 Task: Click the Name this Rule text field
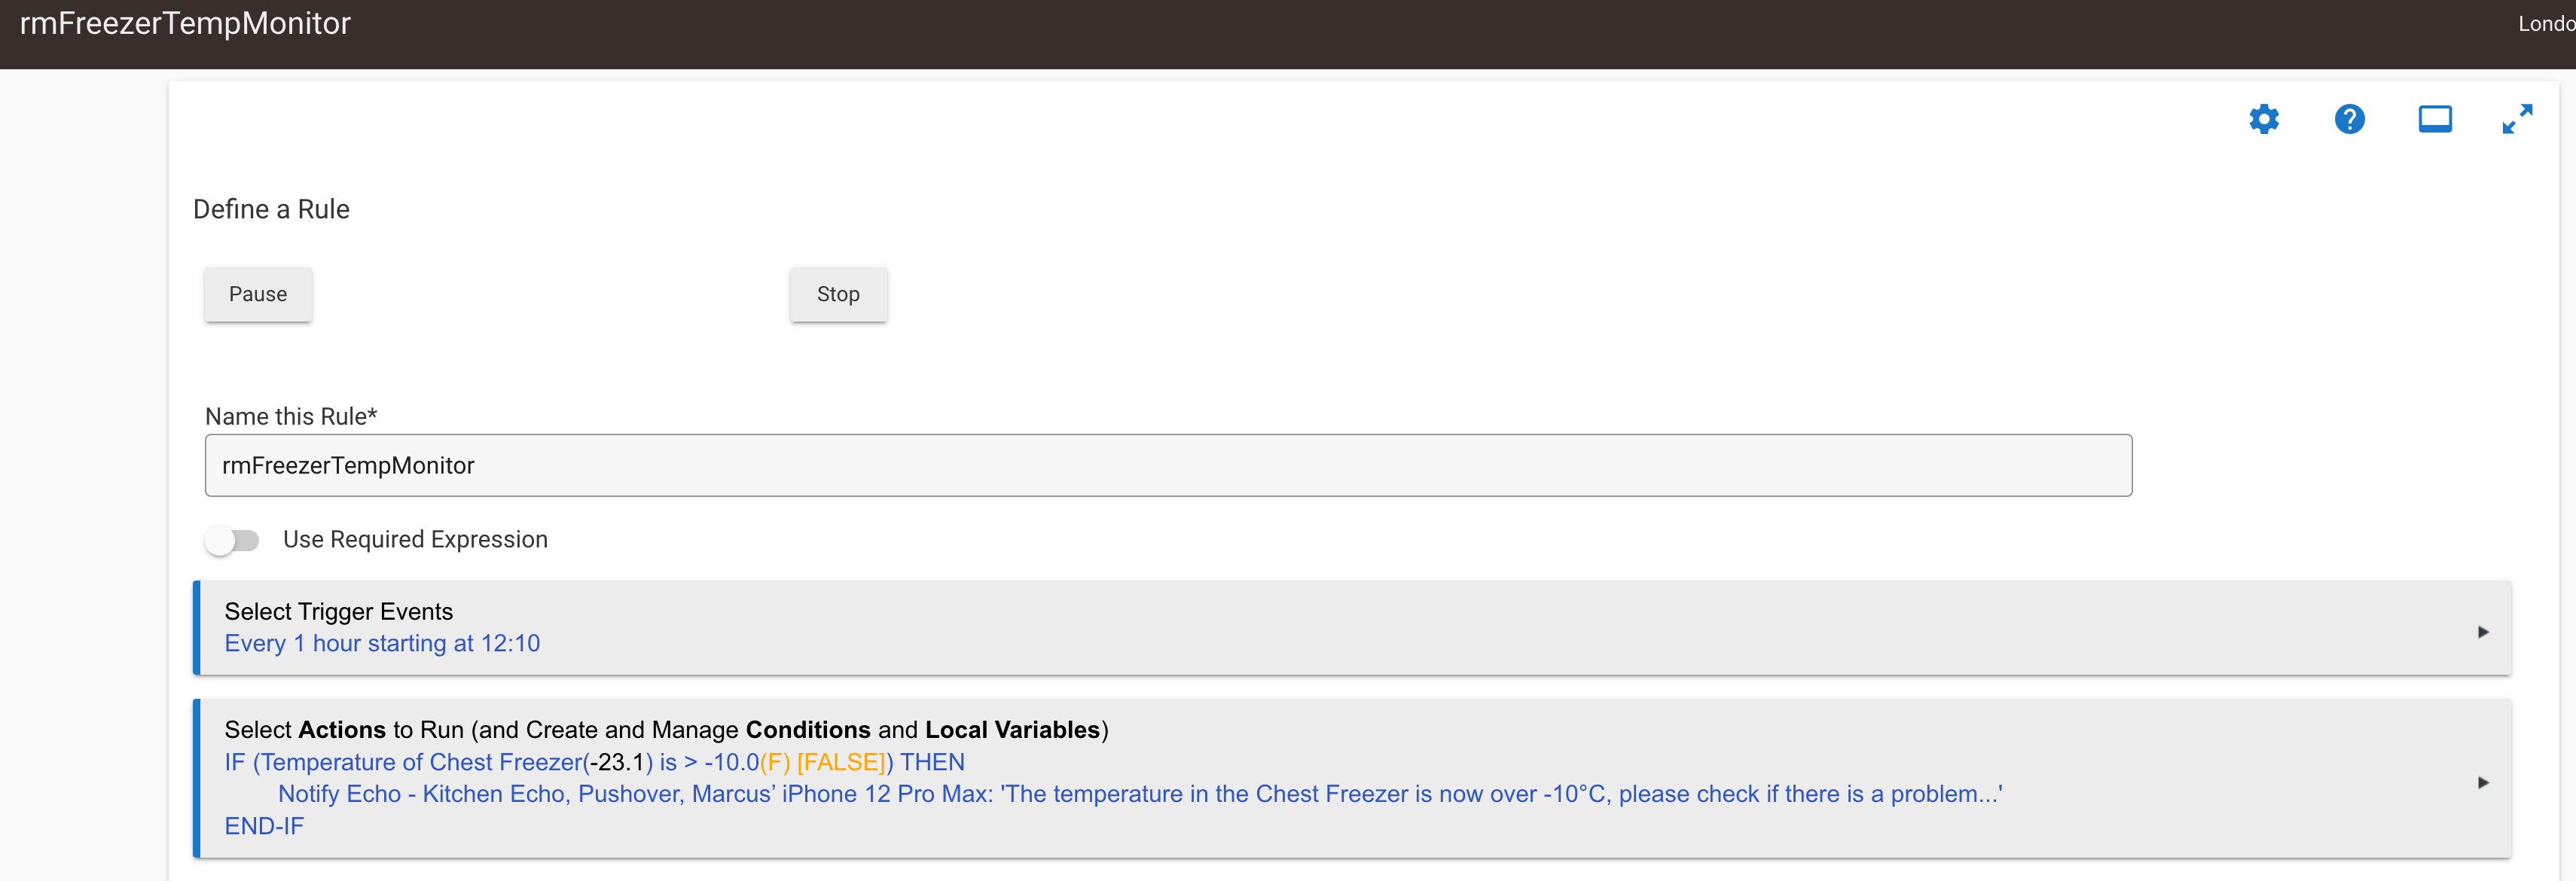tap(1168, 465)
